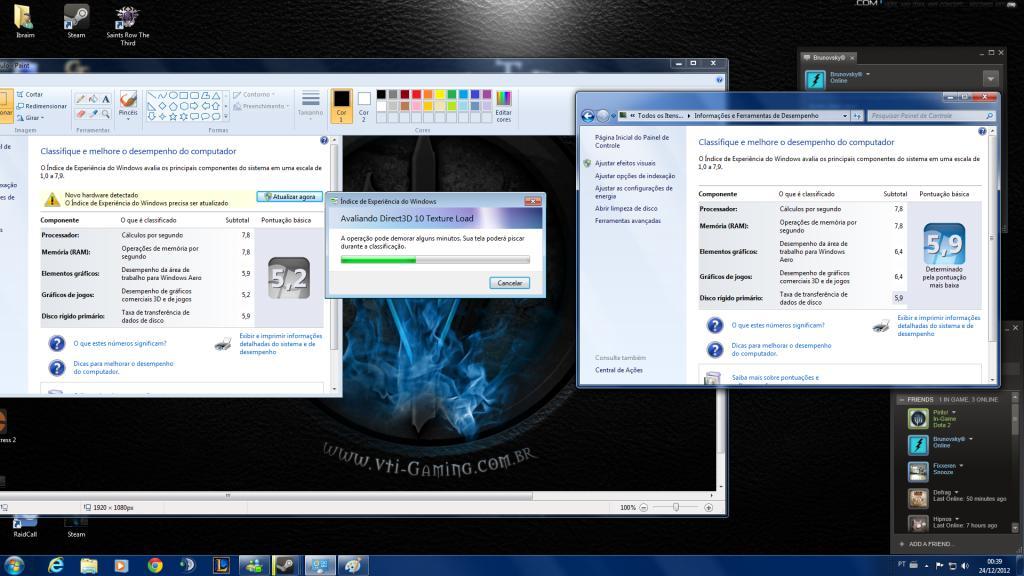
Task: Select the friend last online 7 hours ago
Action: pyautogui.click(x=957, y=522)
